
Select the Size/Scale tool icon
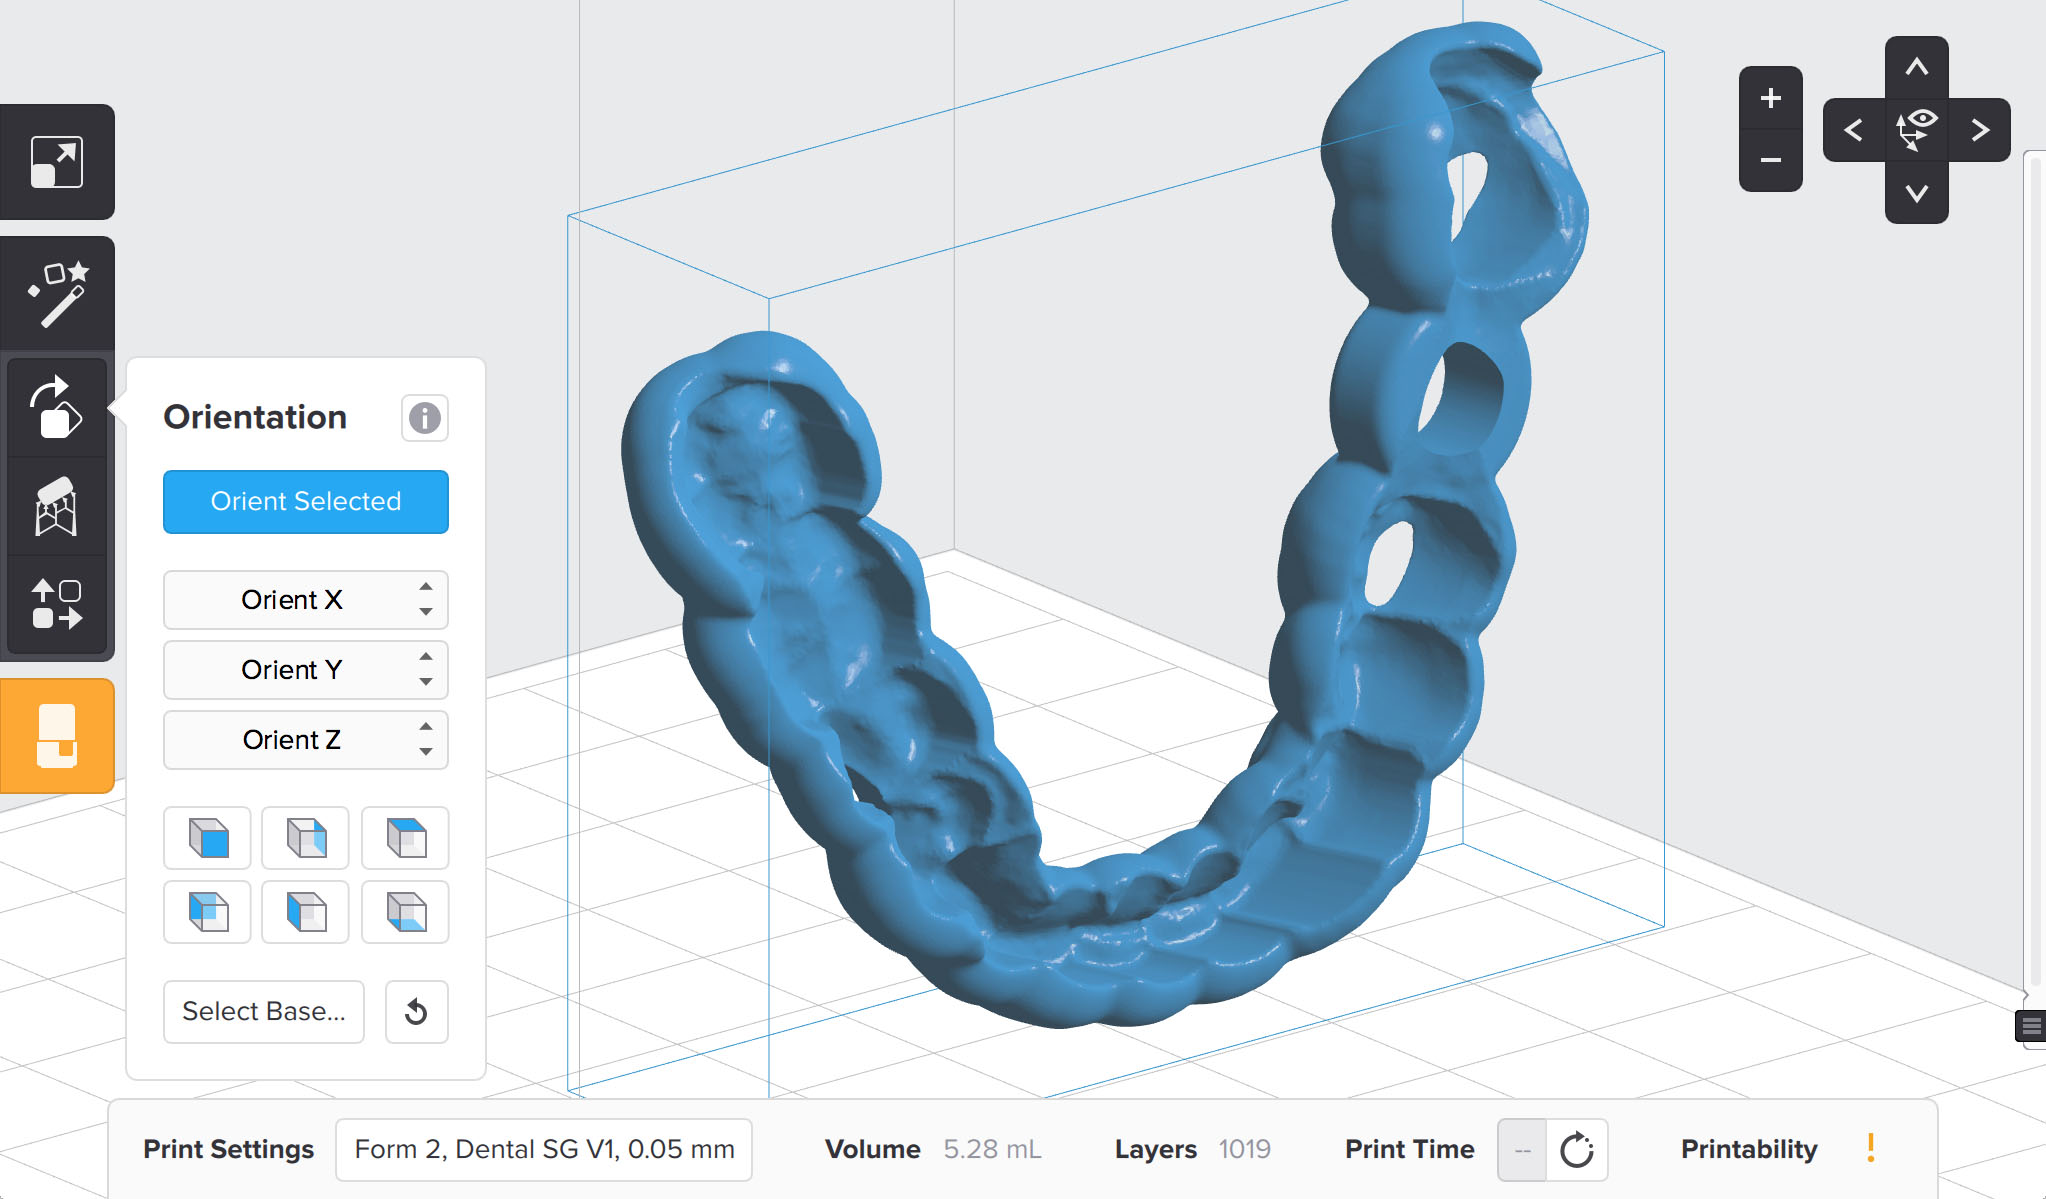click(x=57, y=162)
